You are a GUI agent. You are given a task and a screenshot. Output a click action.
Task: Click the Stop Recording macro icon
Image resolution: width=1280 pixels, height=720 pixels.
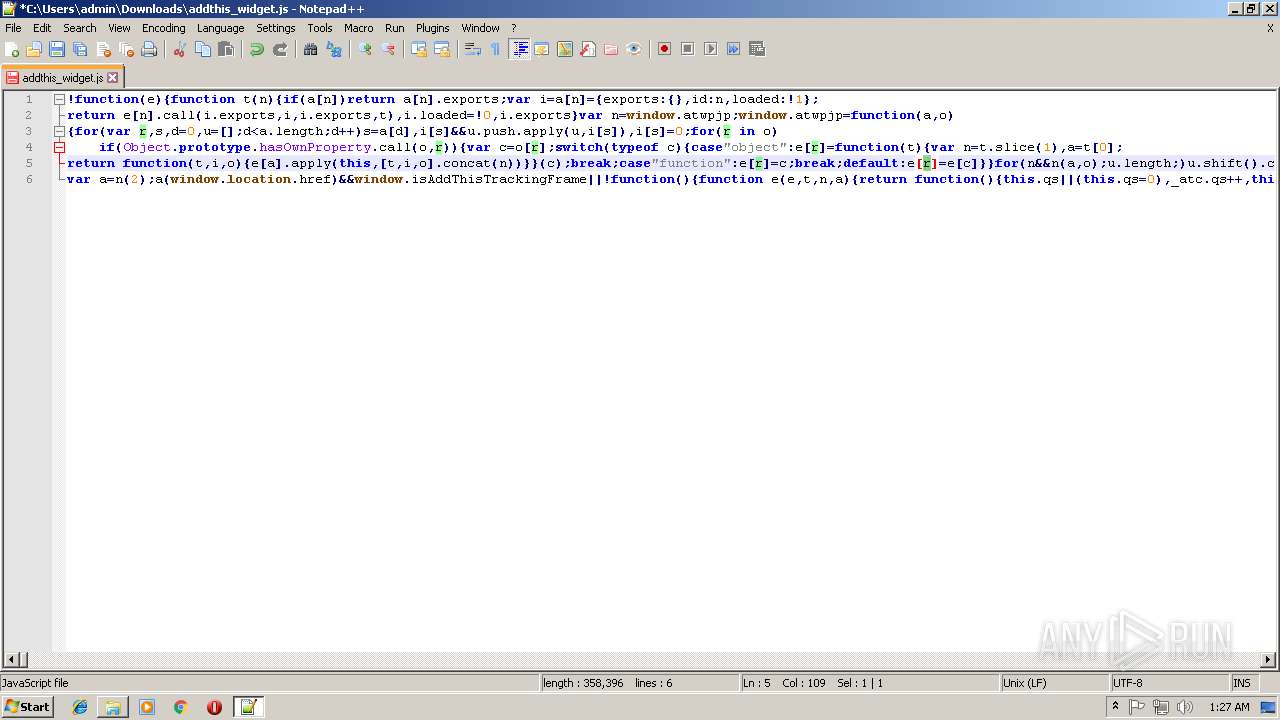pos(687,49)
